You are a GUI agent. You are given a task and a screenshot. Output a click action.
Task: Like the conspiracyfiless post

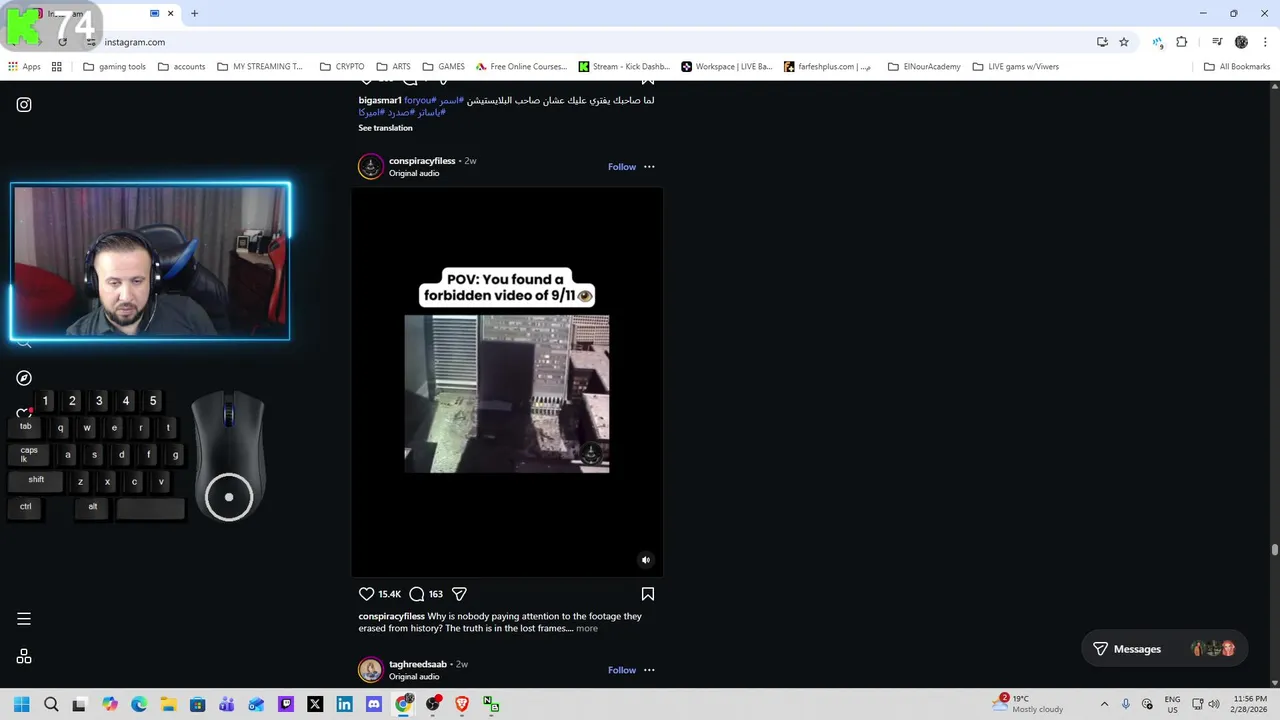[x=367, y=594]
